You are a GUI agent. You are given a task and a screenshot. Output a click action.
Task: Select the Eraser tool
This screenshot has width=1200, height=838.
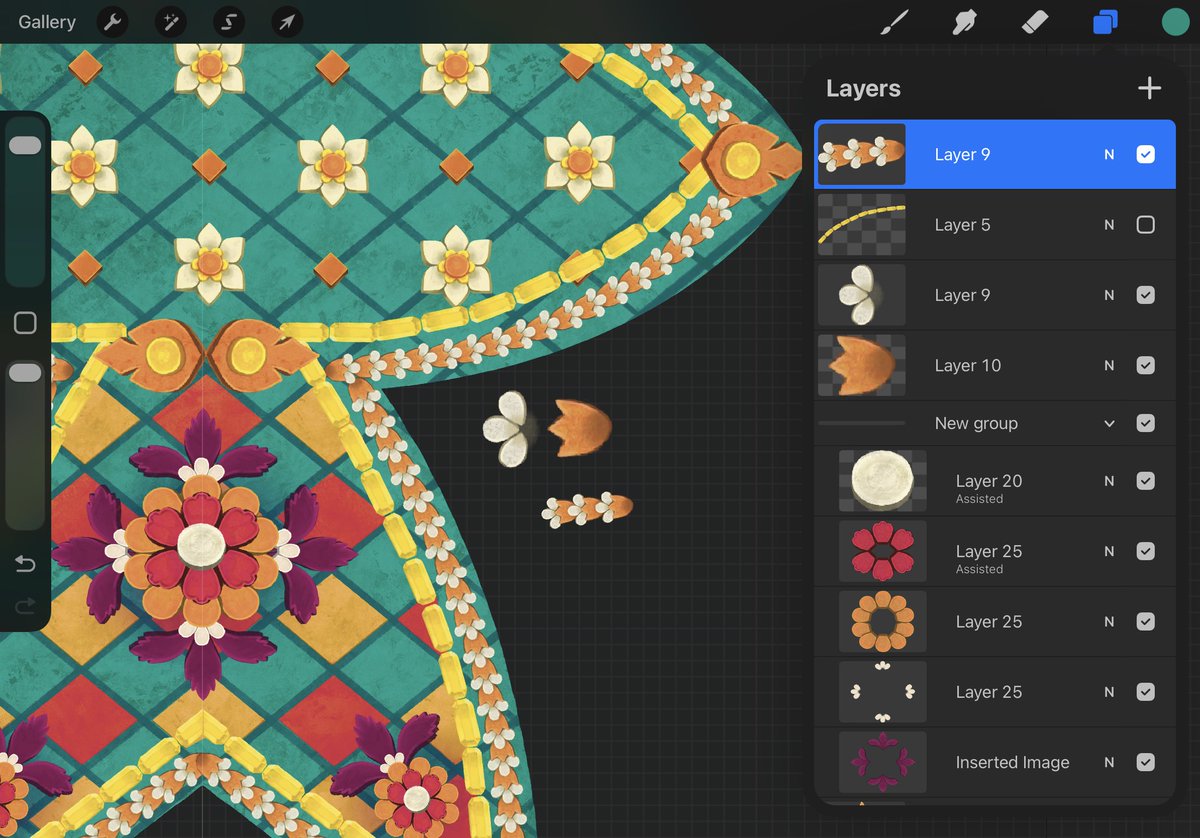coord(1035,22)
